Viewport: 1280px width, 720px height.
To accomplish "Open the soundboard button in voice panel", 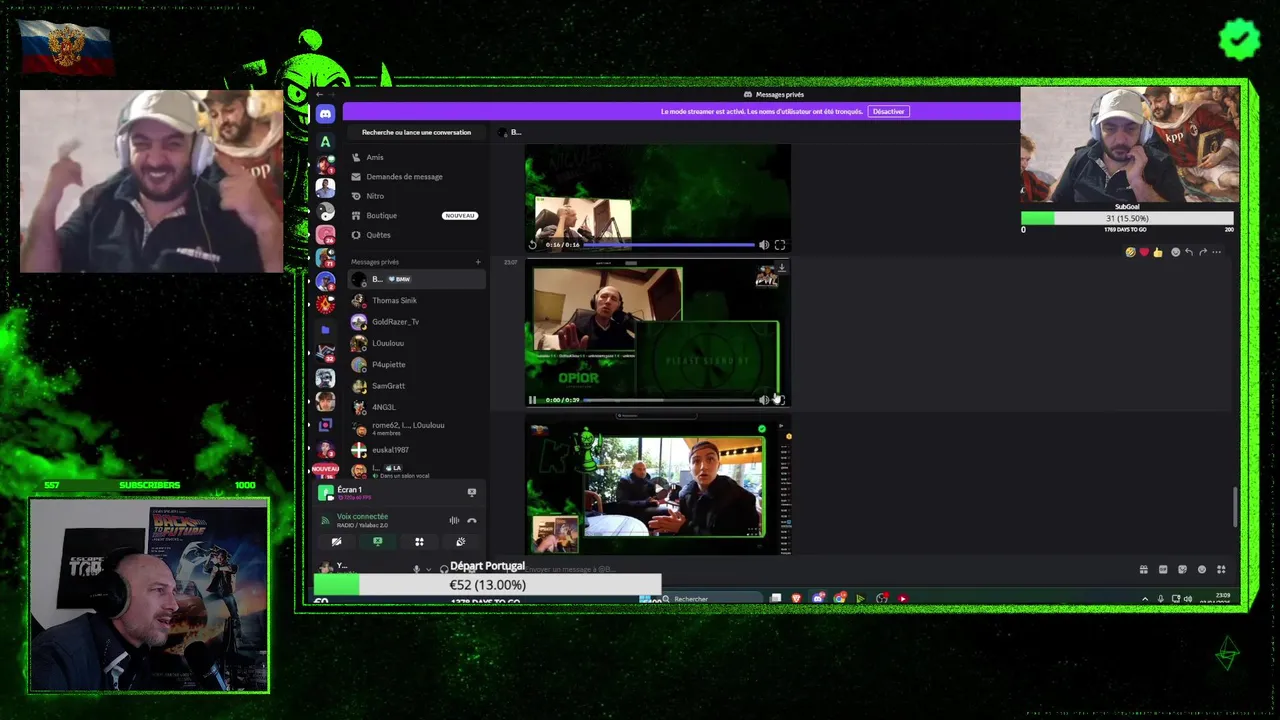I will point(460,541).
